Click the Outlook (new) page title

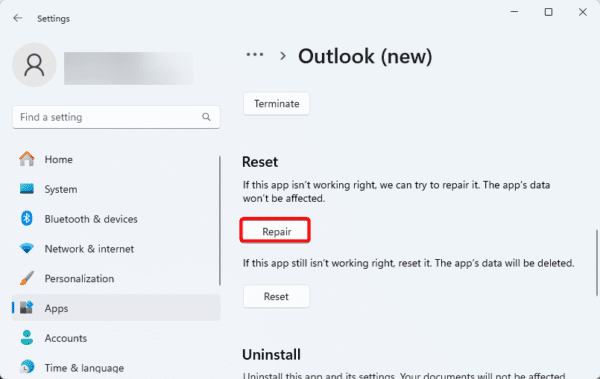point(365,56)
